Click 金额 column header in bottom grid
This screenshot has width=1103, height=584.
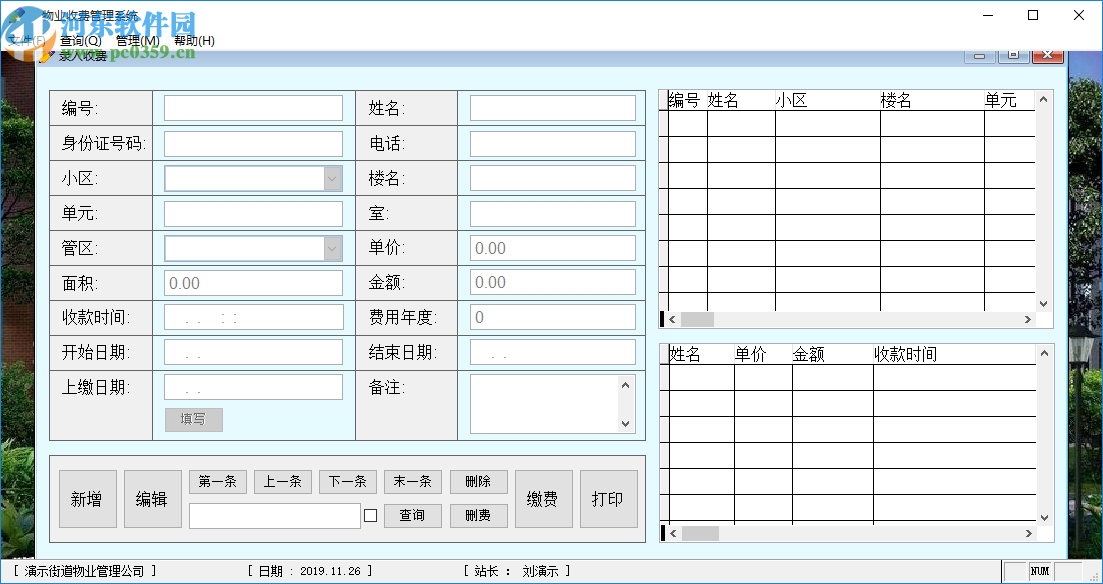coord(832,355)
